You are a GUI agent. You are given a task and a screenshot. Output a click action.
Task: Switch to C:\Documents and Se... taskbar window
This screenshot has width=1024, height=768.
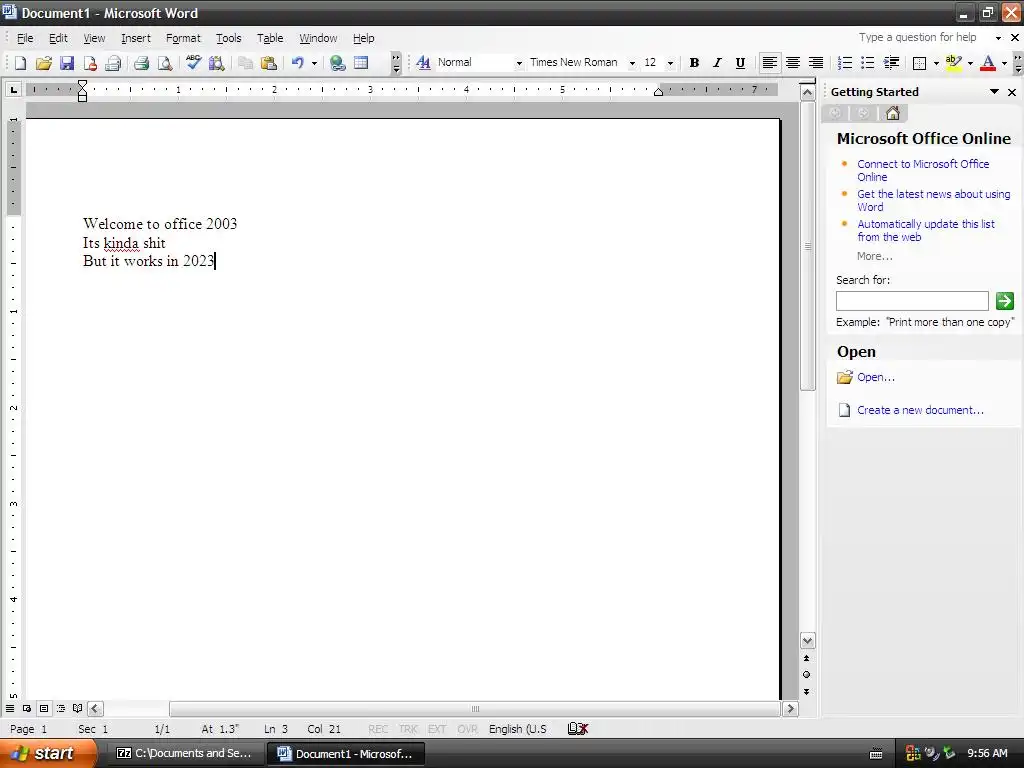(184, 753)
